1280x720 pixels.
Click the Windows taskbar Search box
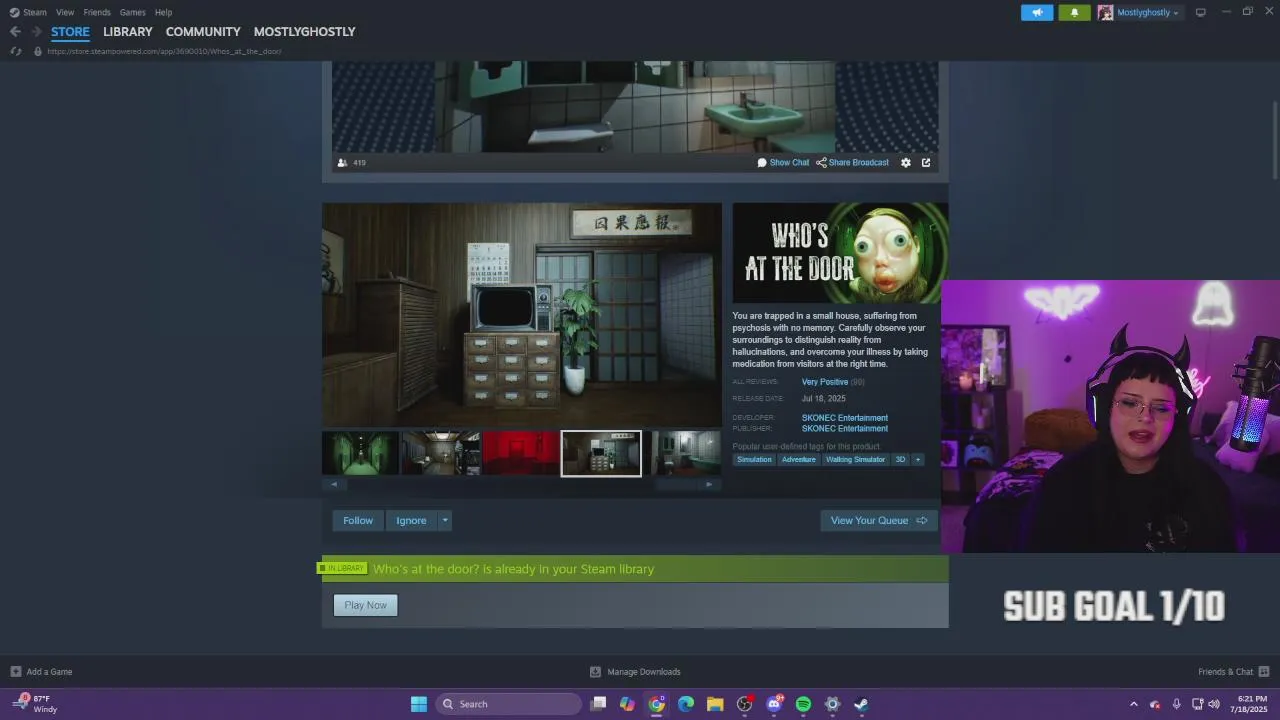tap(509, 704)
